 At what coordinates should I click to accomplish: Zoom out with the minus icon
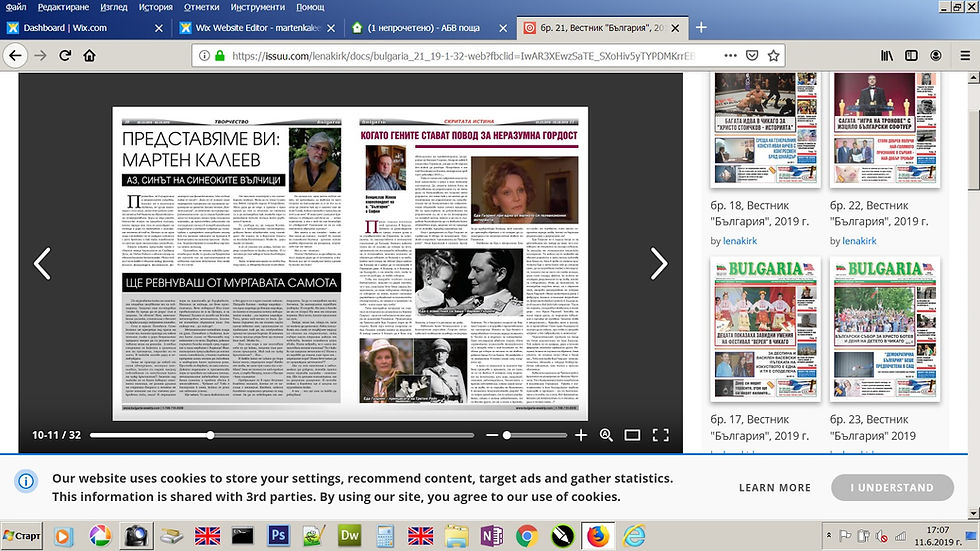point(492,435)
